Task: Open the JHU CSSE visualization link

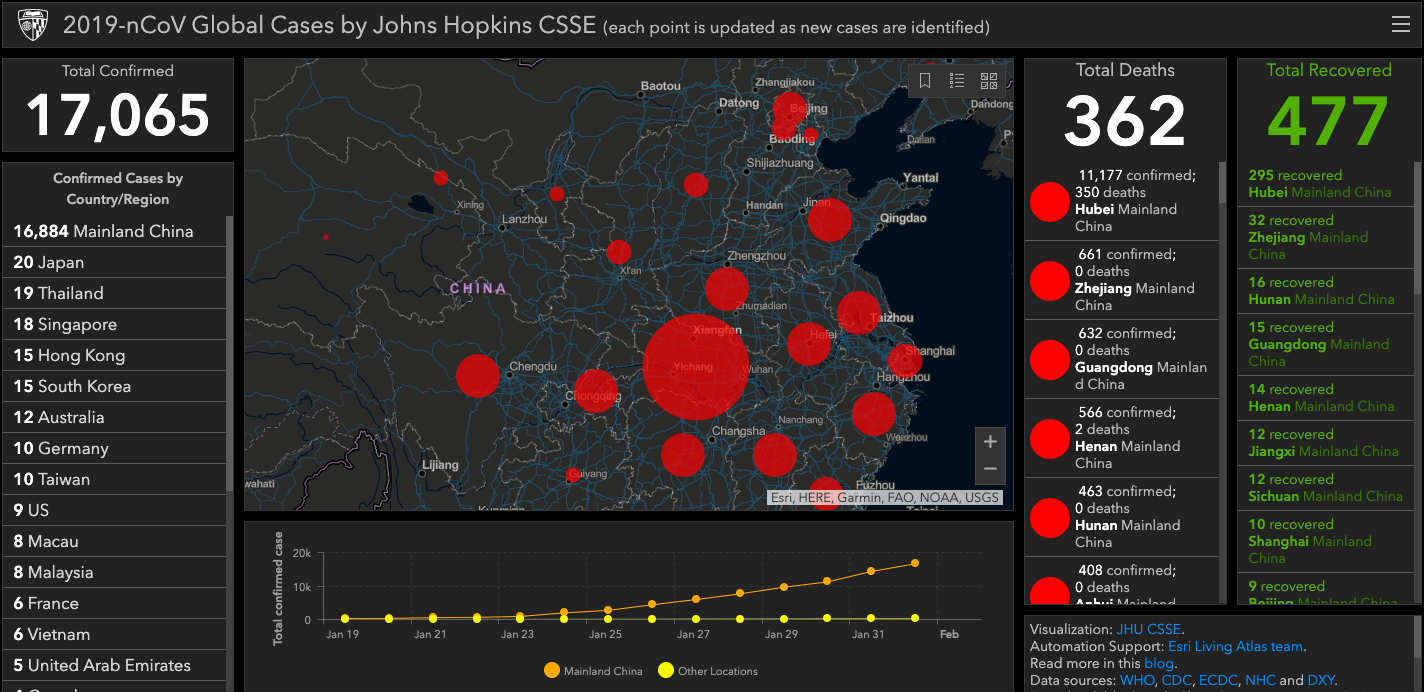Action: tap(1149, 629)
